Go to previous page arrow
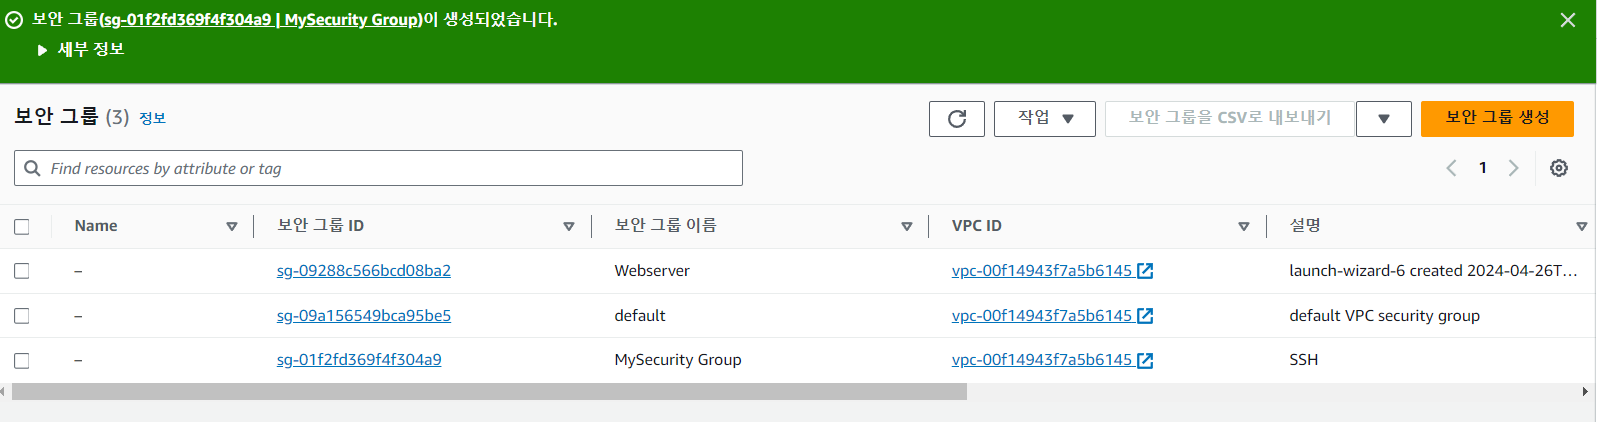 coord(1451,168)
